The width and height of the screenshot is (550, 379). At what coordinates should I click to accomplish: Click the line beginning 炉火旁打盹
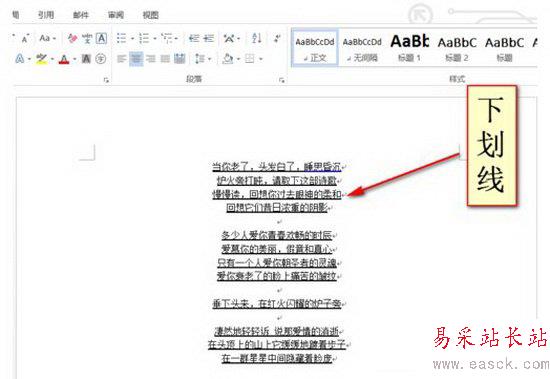click(277, 180)
